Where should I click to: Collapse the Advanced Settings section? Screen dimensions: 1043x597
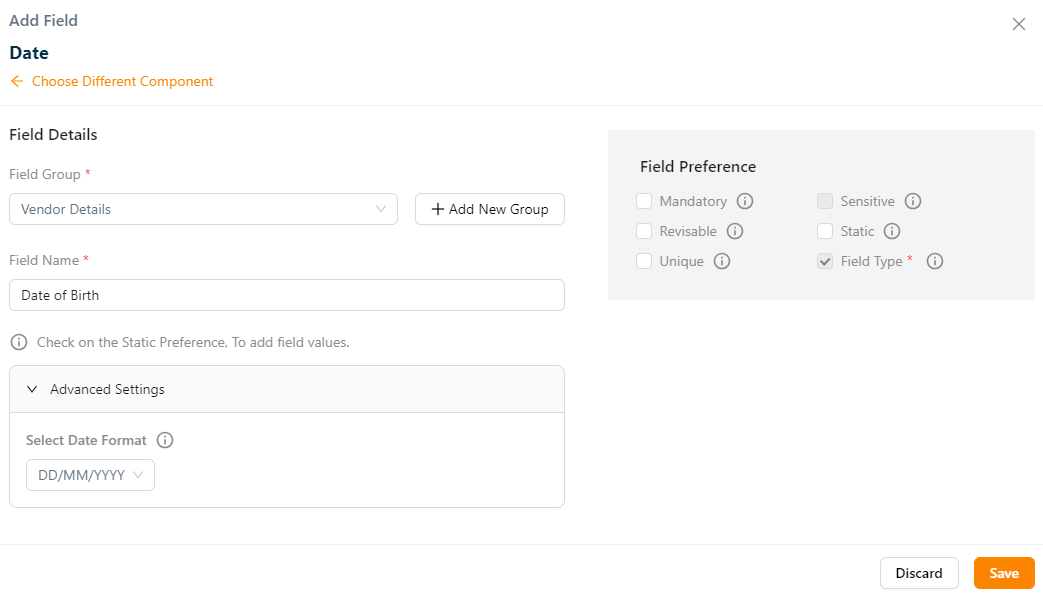tap(32, 389)
